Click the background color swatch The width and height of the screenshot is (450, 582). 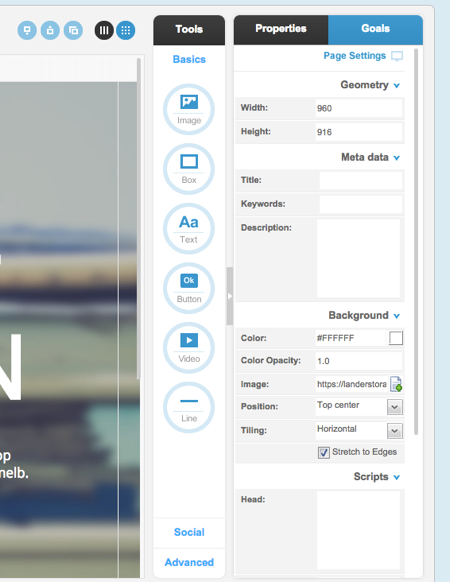(x=396, y=338)
